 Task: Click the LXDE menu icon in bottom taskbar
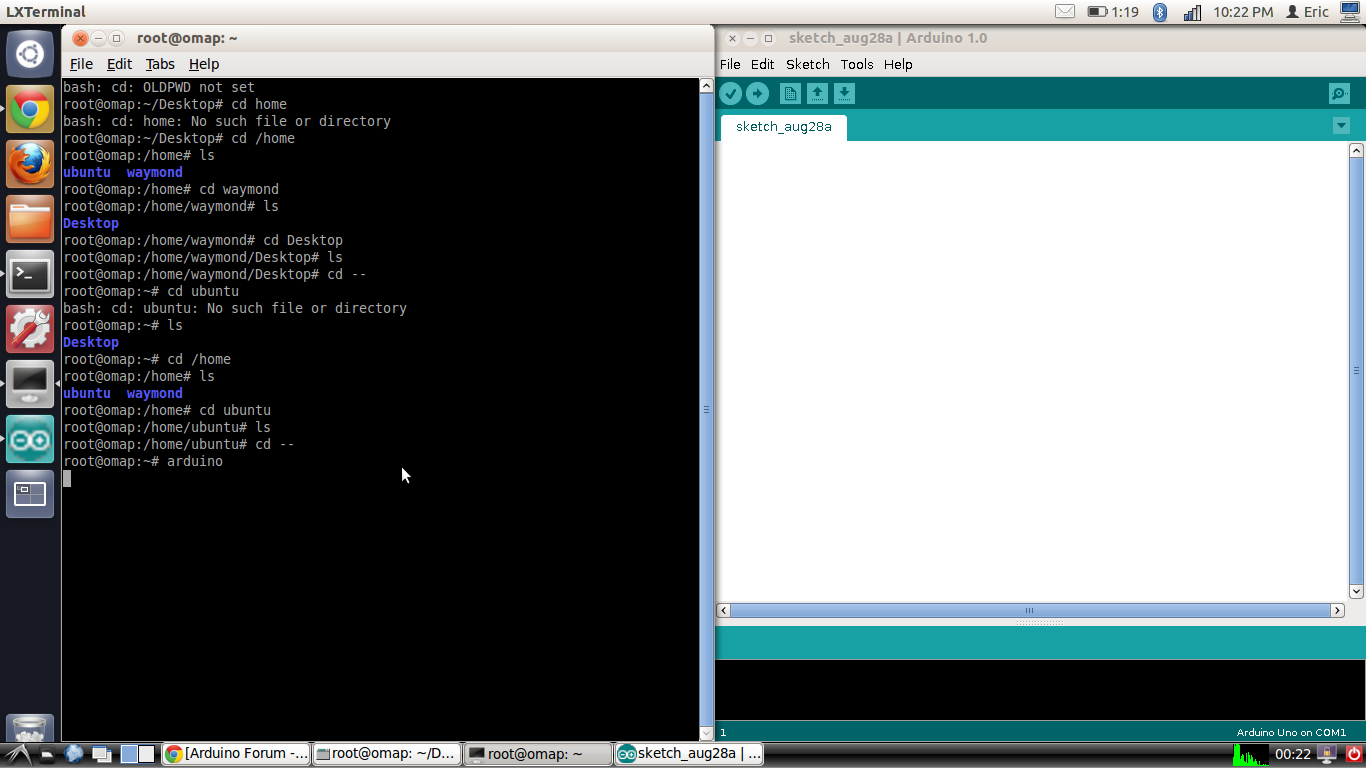tap(17, 754)
